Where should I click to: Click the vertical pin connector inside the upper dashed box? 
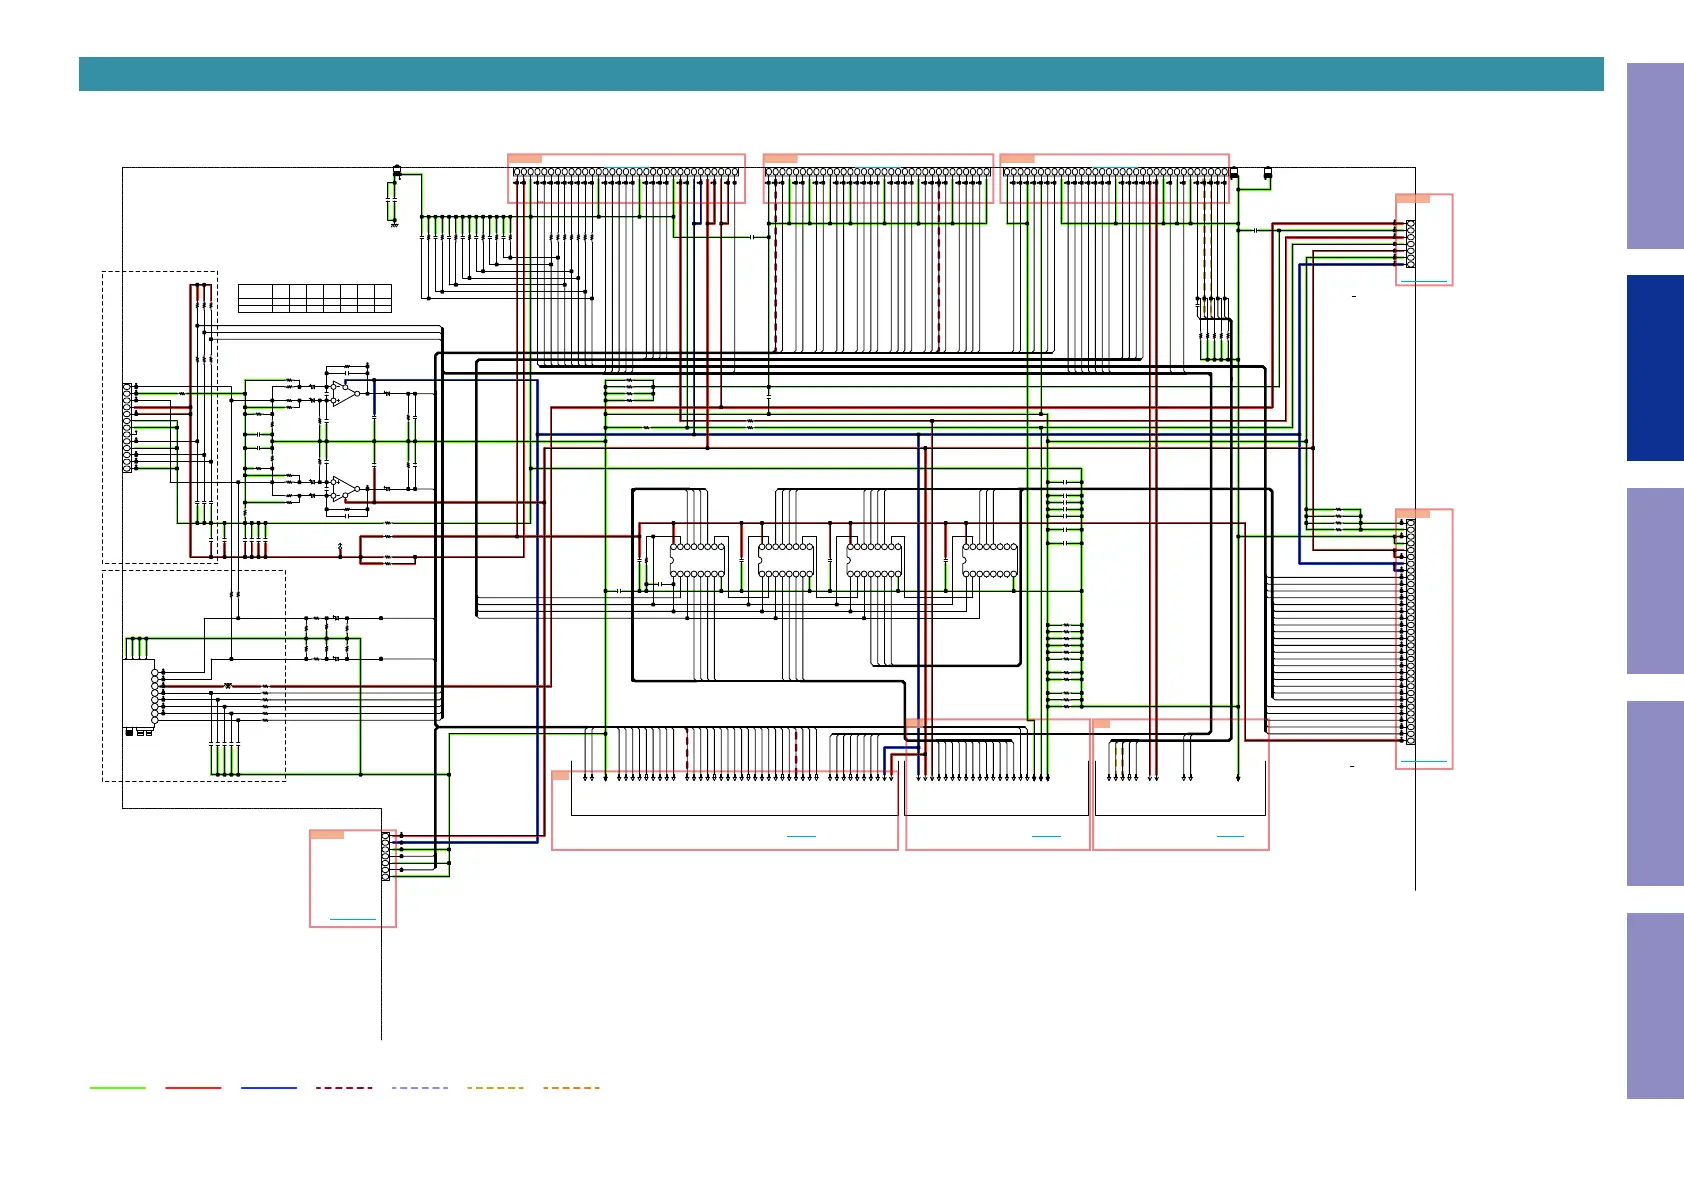(x=127, y=427)
